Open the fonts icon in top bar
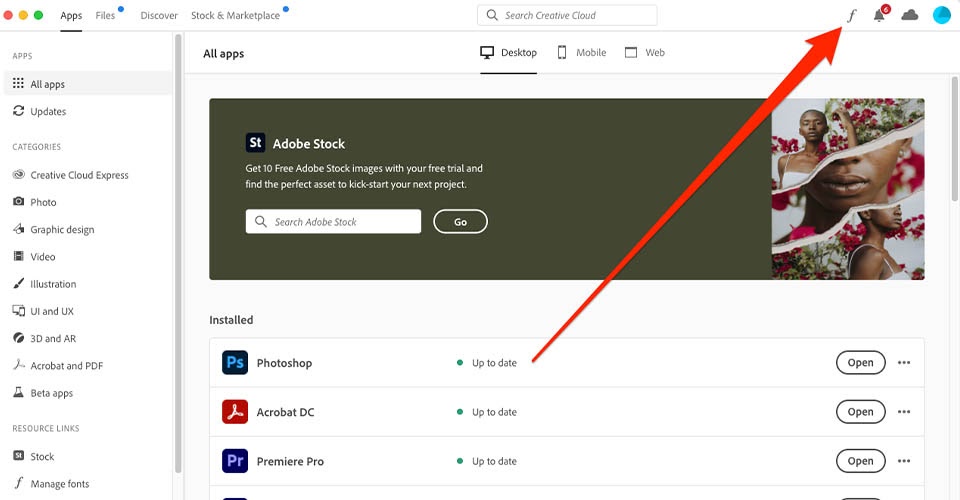 [852, 15]
